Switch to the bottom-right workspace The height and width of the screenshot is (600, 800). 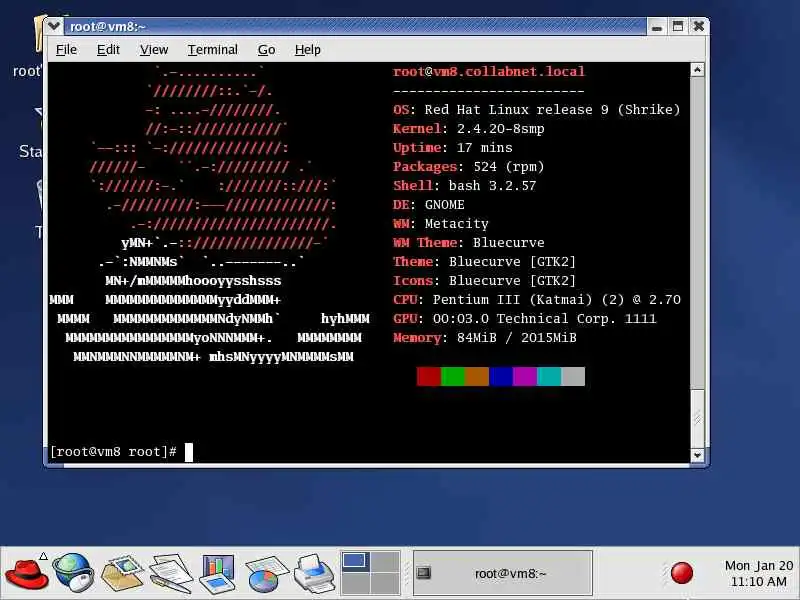385,583
